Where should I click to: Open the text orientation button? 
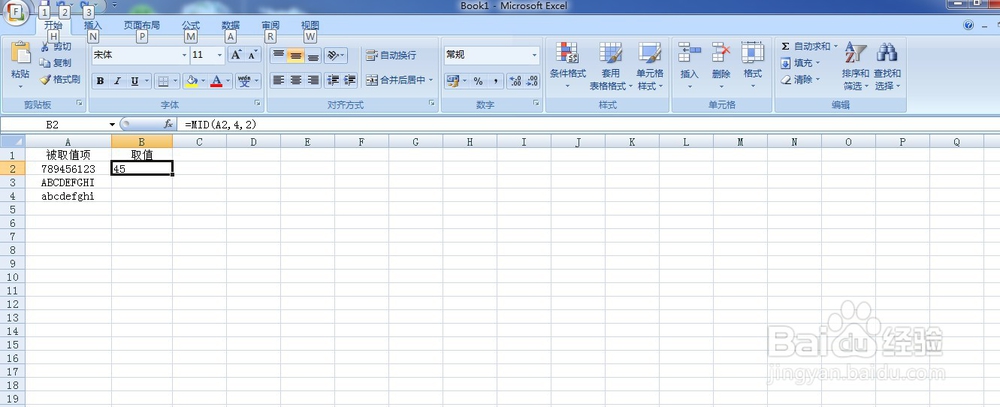click(x=335, y=55)
